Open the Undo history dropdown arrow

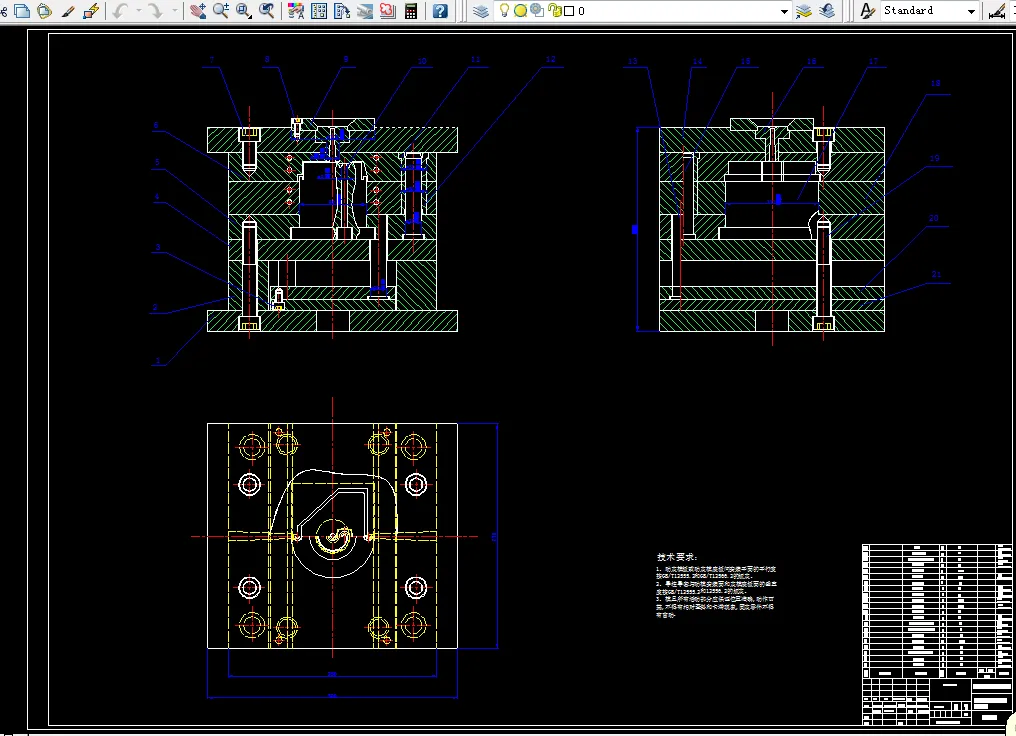tap(138, 10)
